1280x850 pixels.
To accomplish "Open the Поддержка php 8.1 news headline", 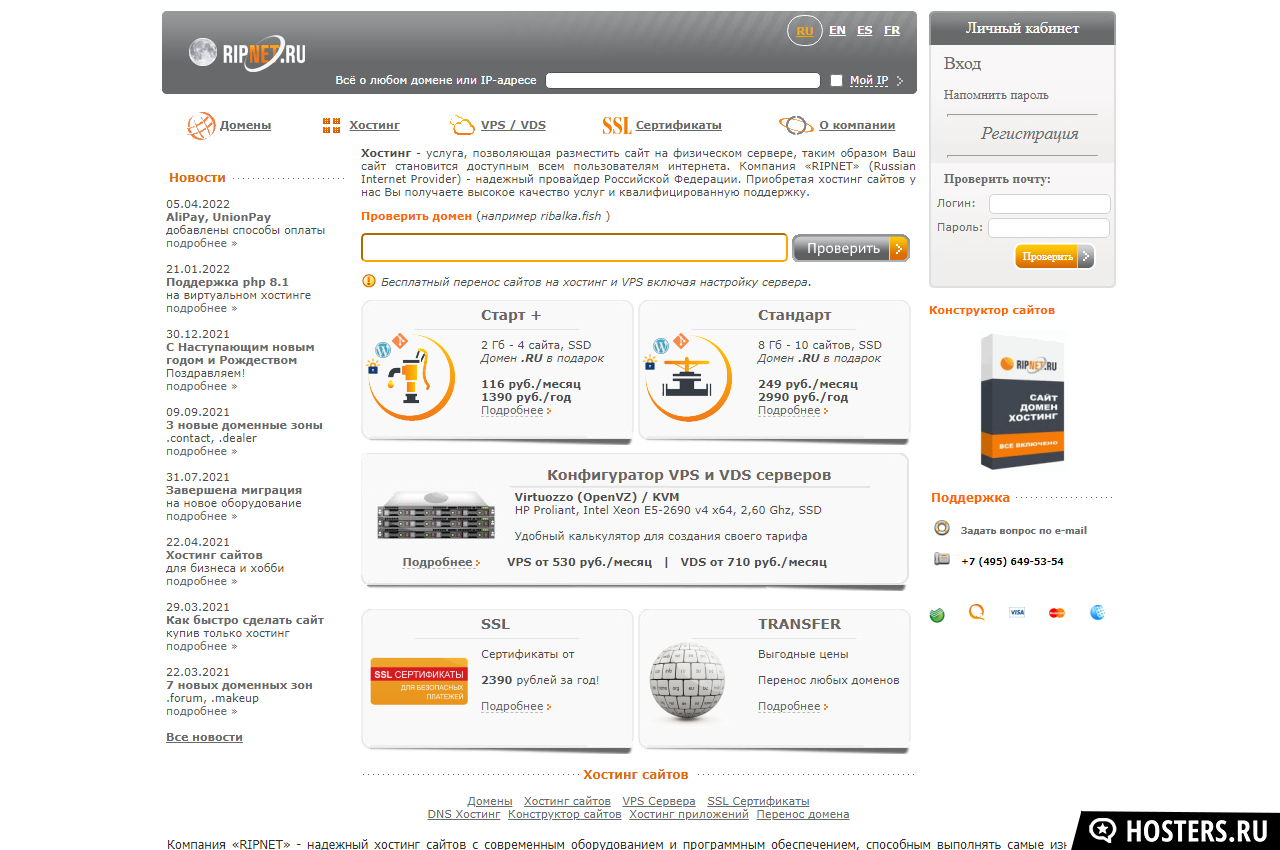I will (x=227, y=282).
